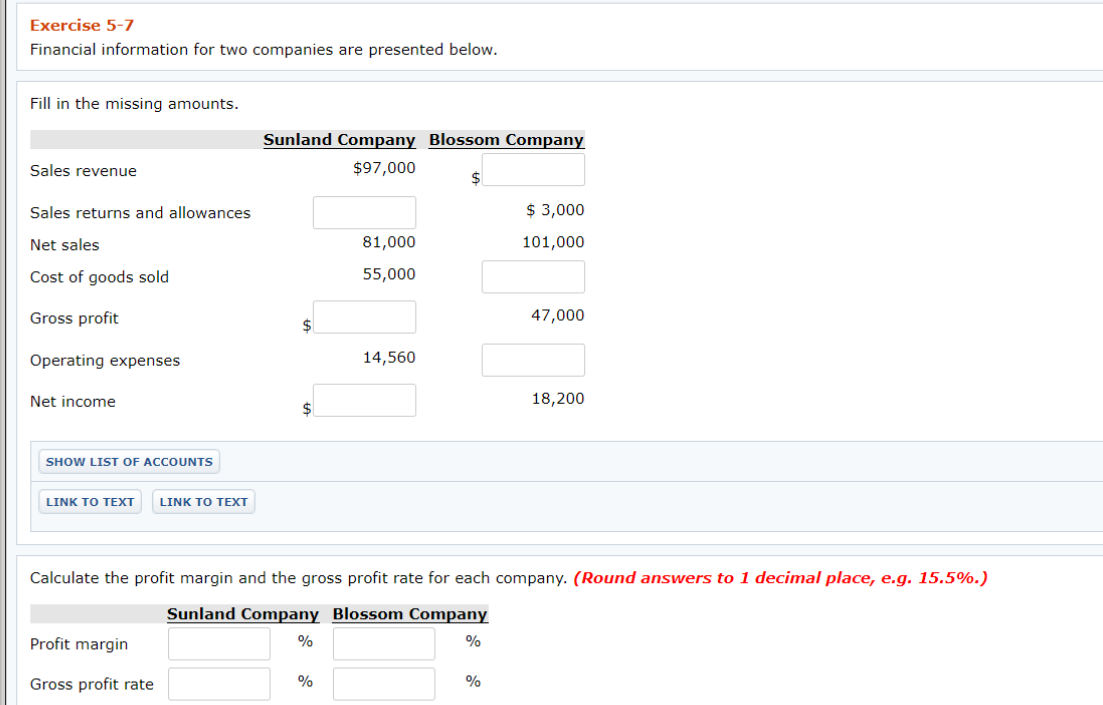Click Blossom Company header in ratio table
The image size is (1103, 705).
pyautogui.click(x=410, y=614)
